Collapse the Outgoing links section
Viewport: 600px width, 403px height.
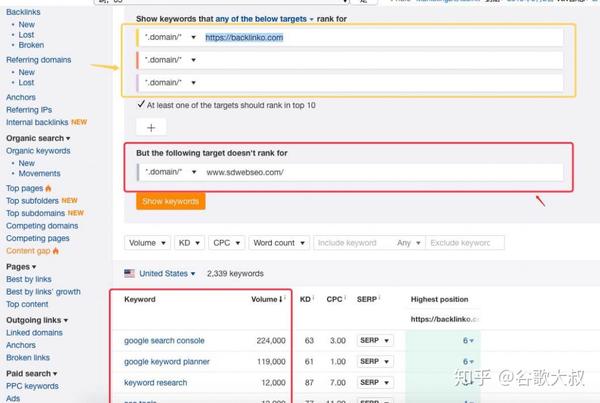37,320
